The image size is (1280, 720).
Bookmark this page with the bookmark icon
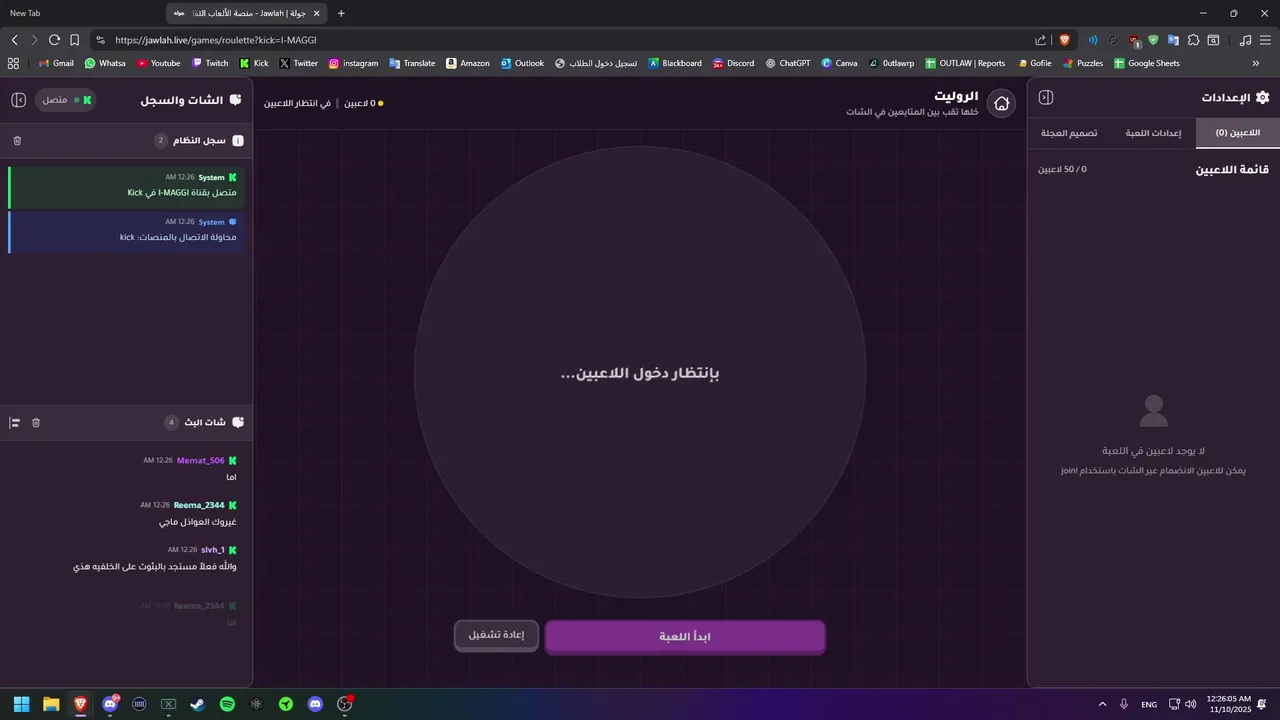pos(75,40)
